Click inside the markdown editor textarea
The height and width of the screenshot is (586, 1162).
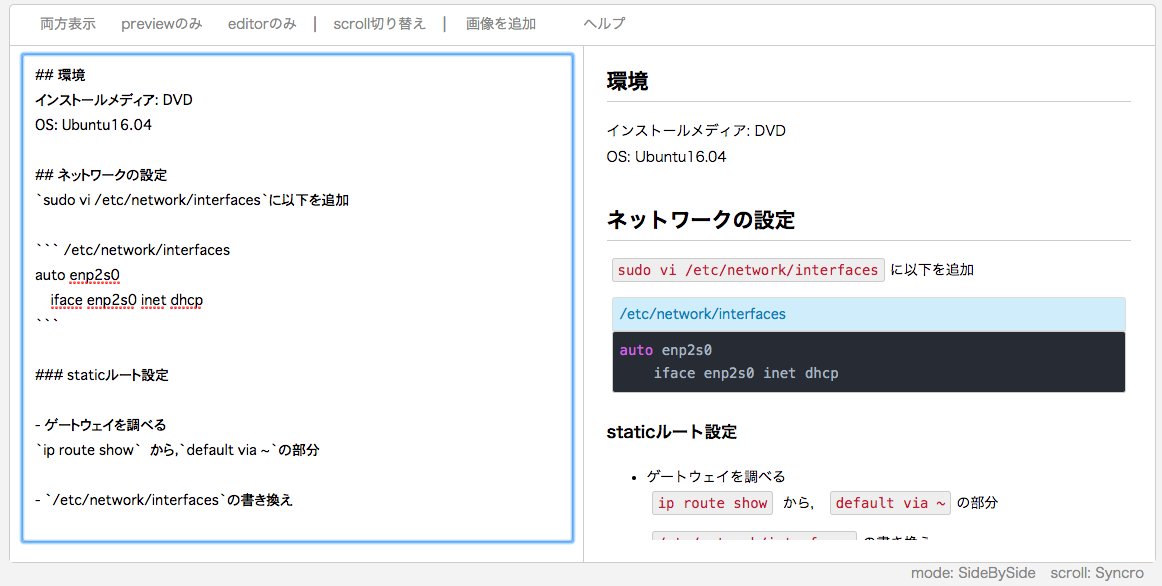(x=297, y=297)
